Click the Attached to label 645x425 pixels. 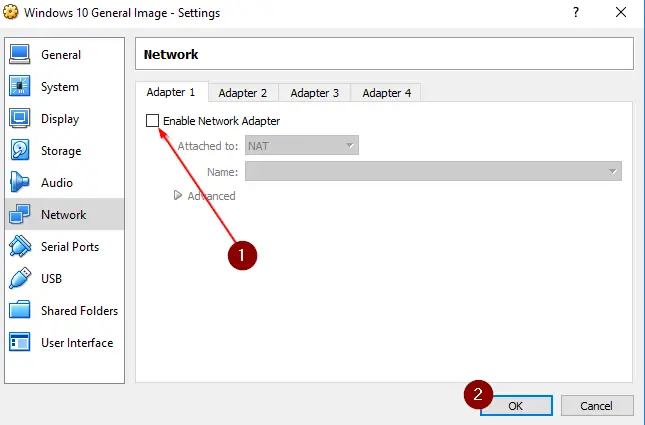[208, 146]
